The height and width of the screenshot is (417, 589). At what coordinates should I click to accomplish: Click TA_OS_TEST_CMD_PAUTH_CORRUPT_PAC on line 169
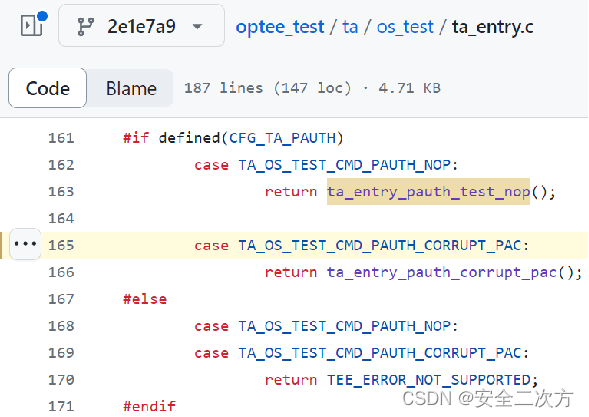point(380,353)
